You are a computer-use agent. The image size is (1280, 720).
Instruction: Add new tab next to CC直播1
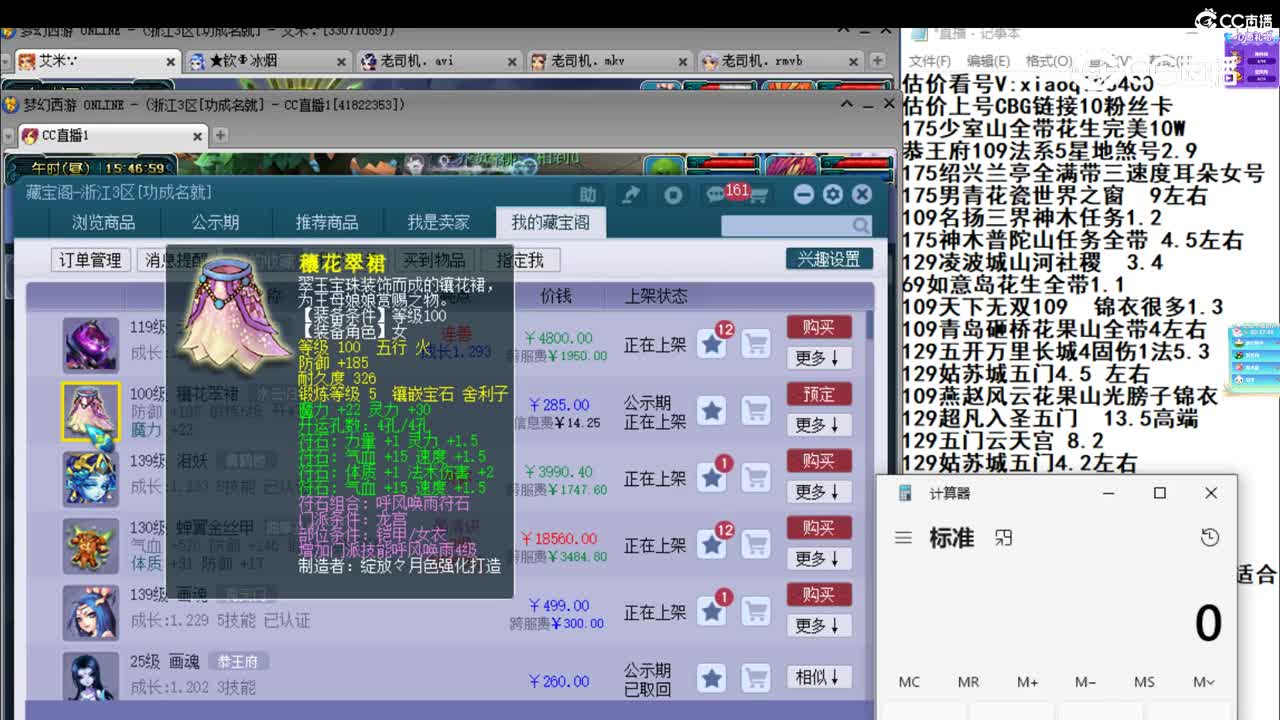coord(220,135)
